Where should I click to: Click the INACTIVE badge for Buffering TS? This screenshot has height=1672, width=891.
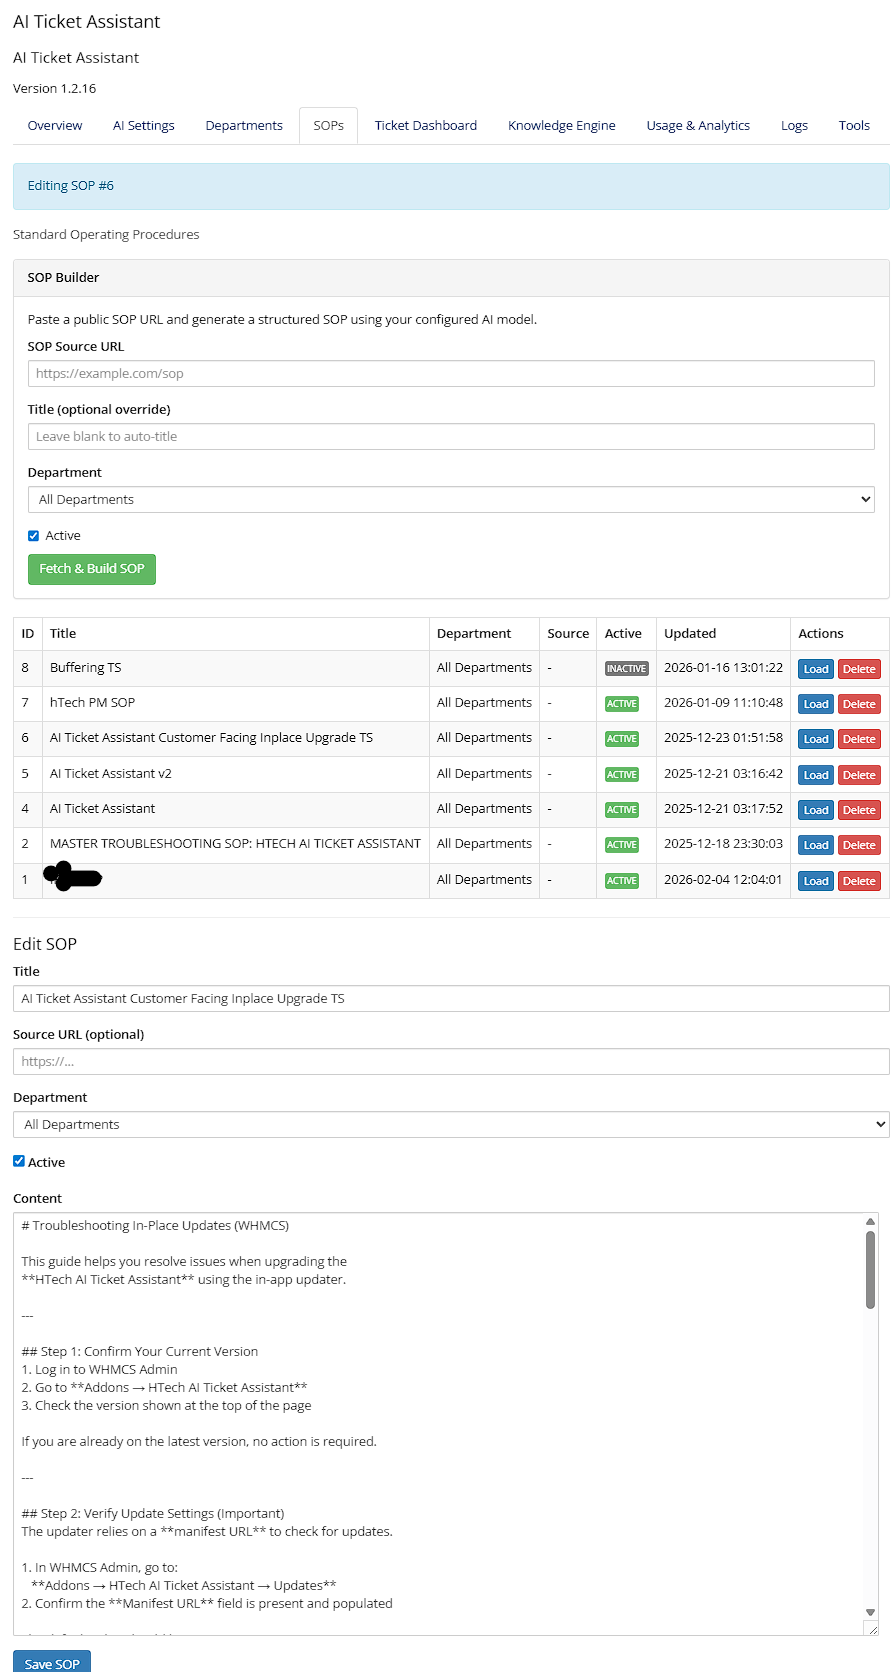[626, 669]
